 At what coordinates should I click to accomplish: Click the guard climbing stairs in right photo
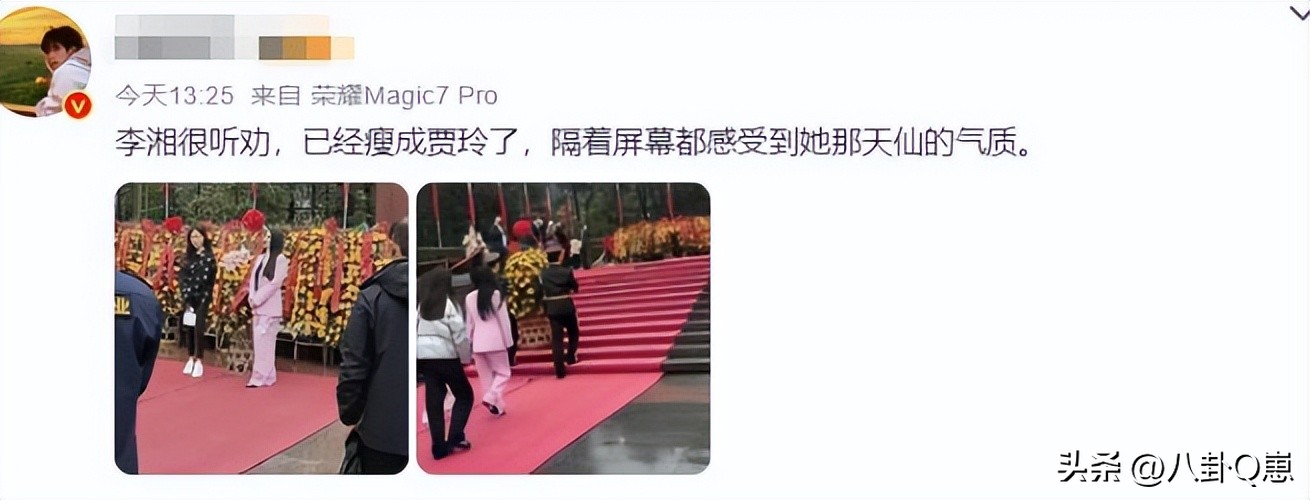pyautogui.click(x=559, y=310)
